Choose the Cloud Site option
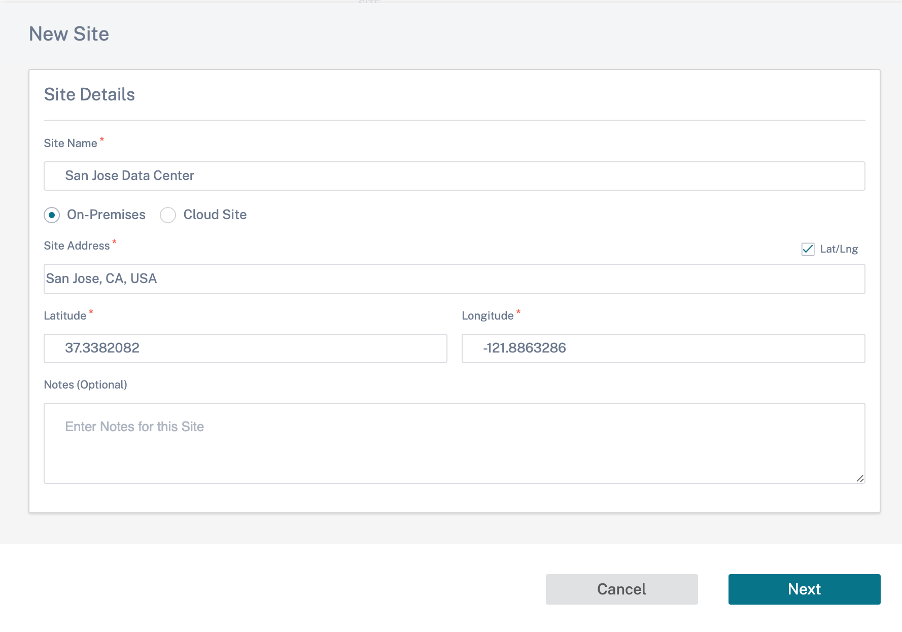Viewport: 902px width, 632px height. pos(168,215)
